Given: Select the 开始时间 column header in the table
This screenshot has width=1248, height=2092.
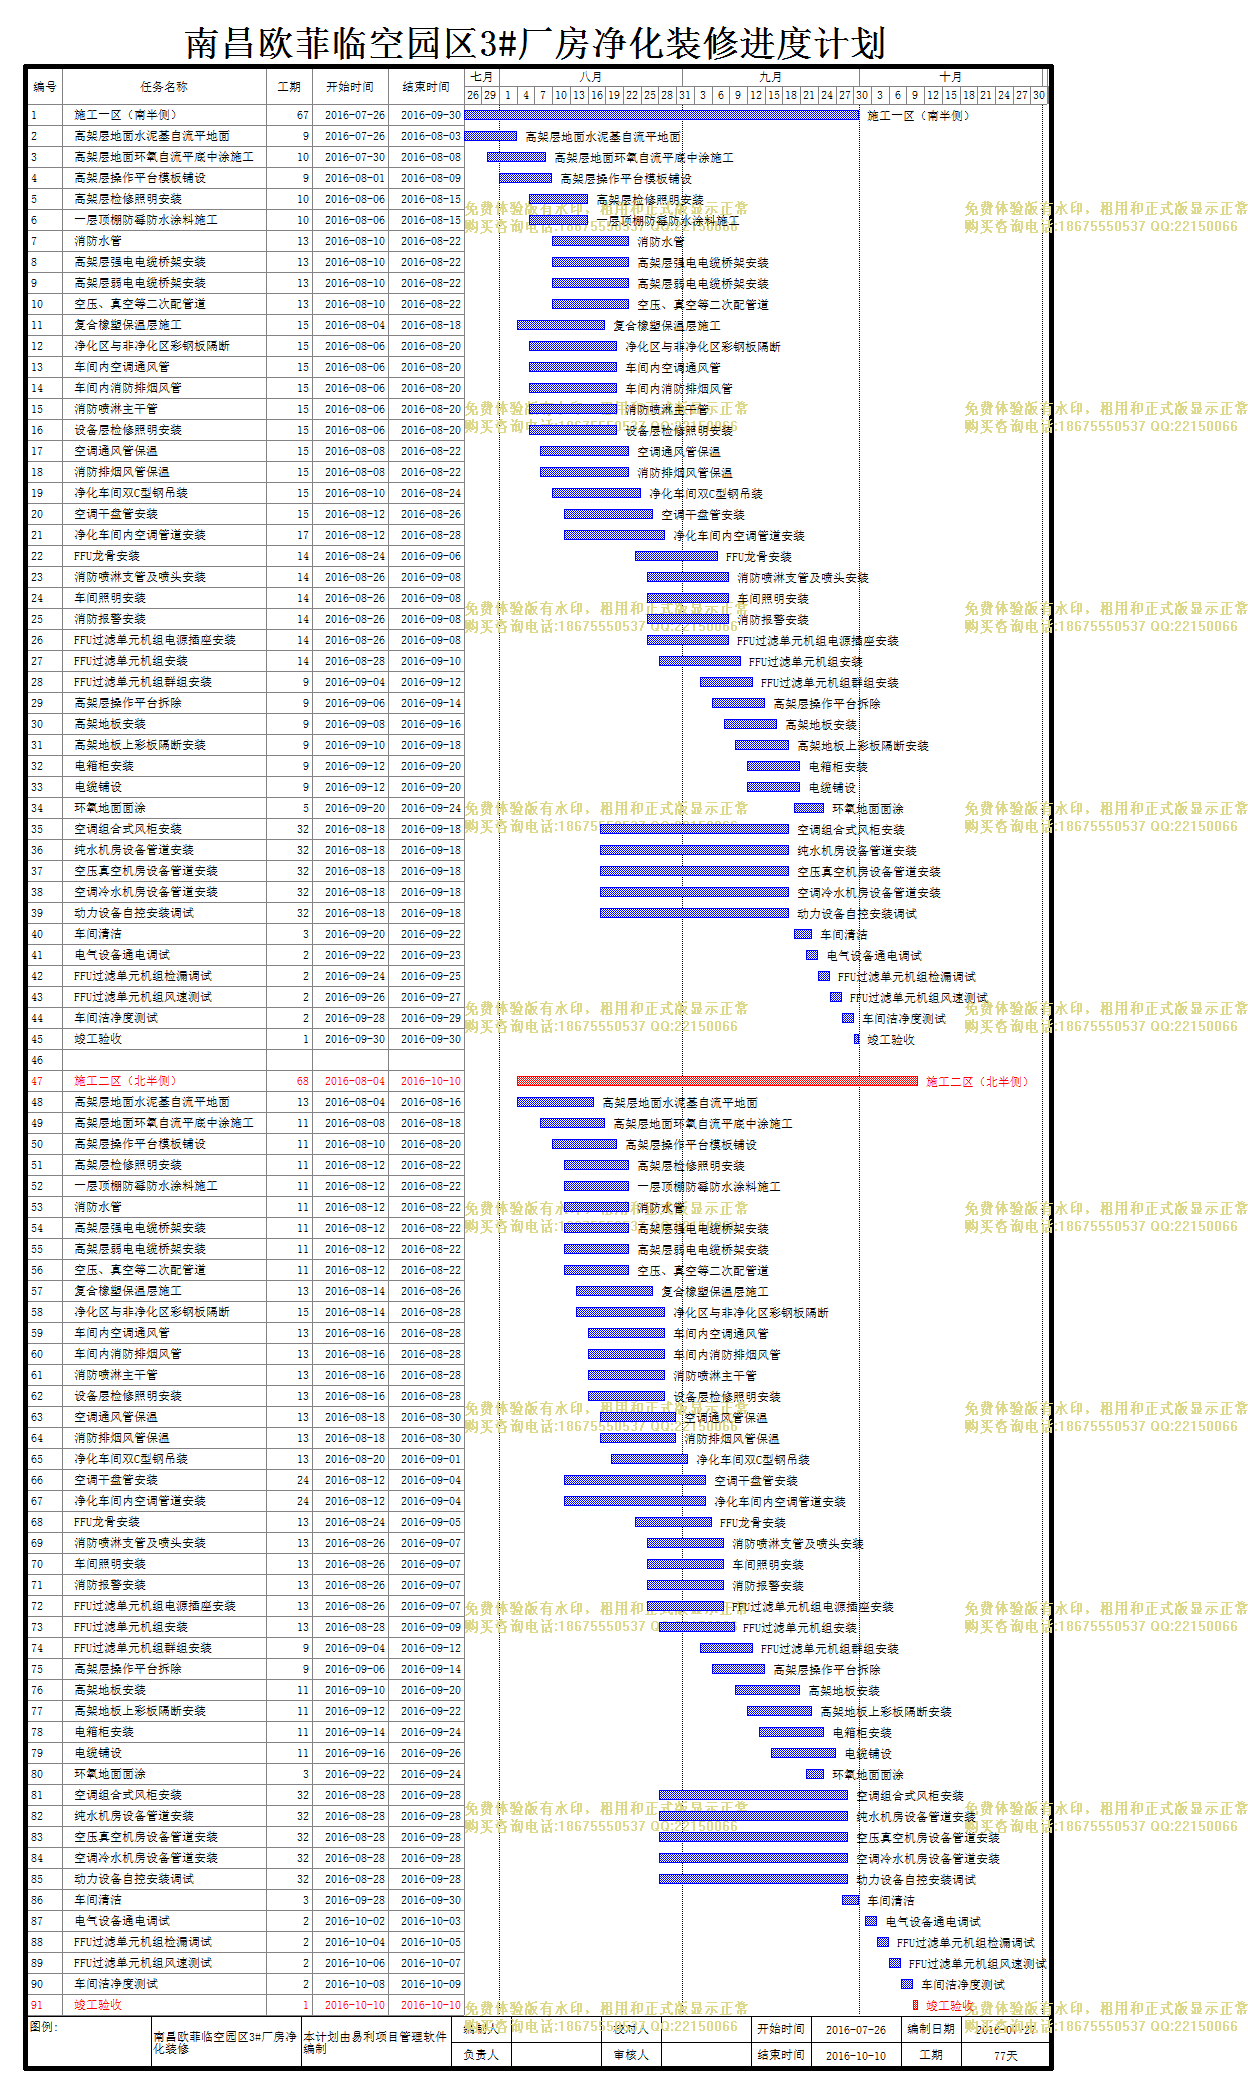Looking at the screenshot, I should click(x=350, y=87).
